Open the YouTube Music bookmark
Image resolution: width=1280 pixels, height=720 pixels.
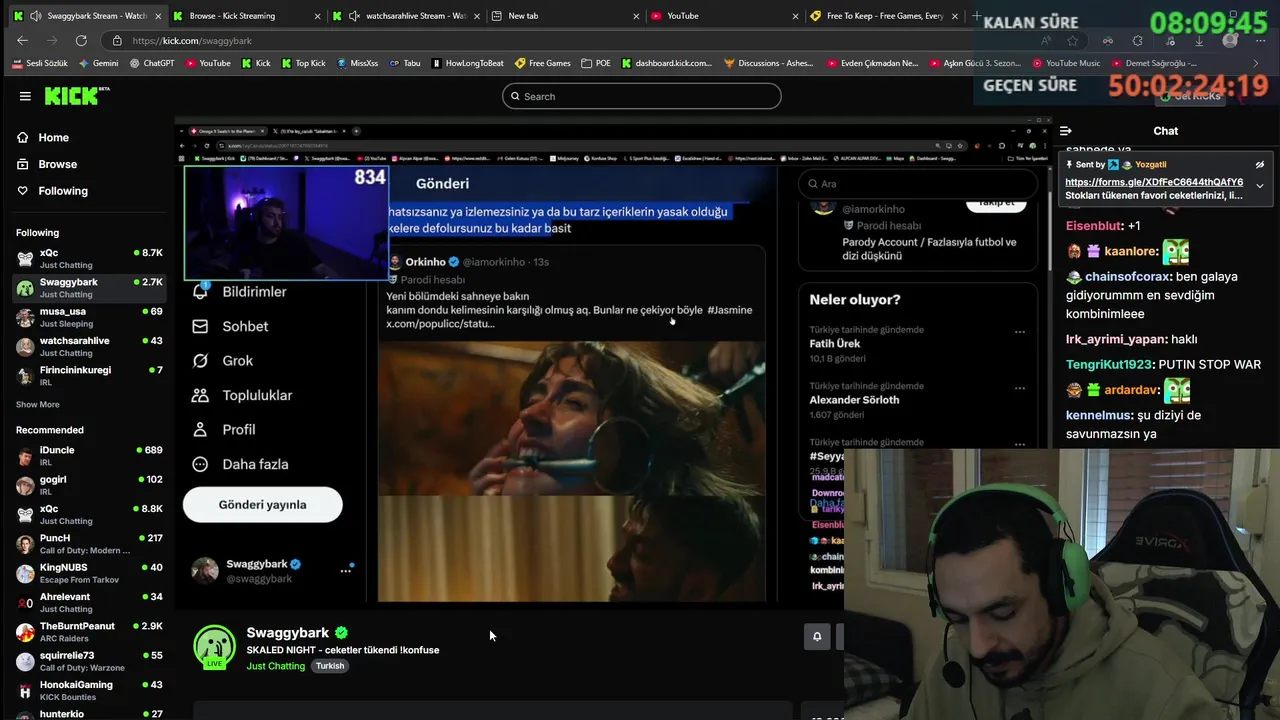tap(1066, 63)
